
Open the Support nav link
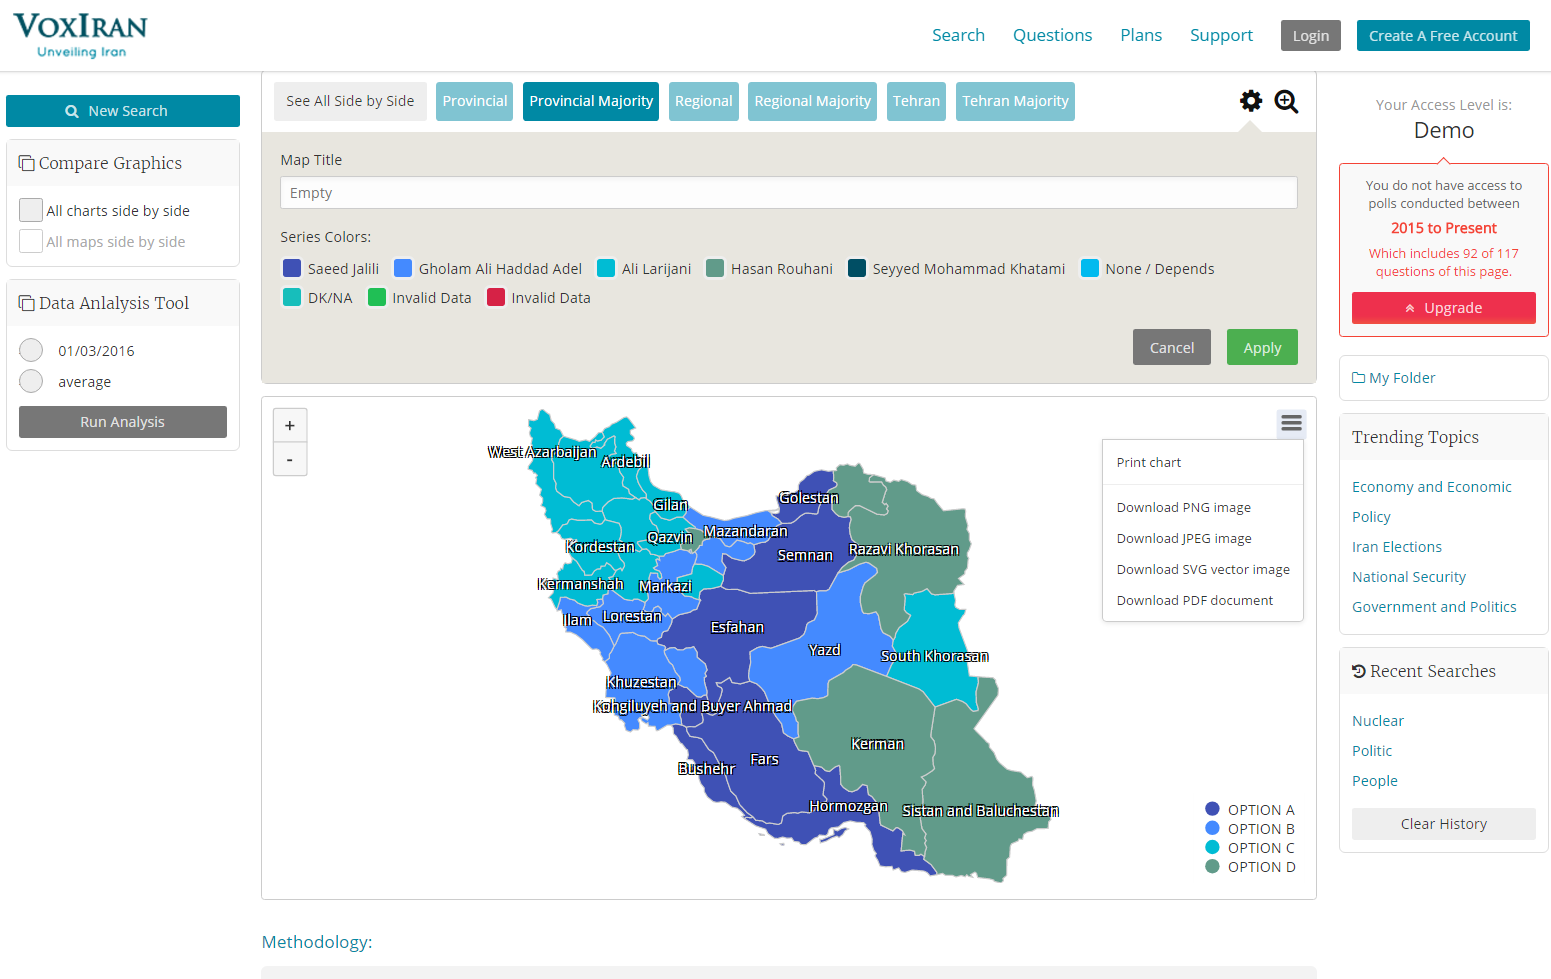pos(1221,35)
